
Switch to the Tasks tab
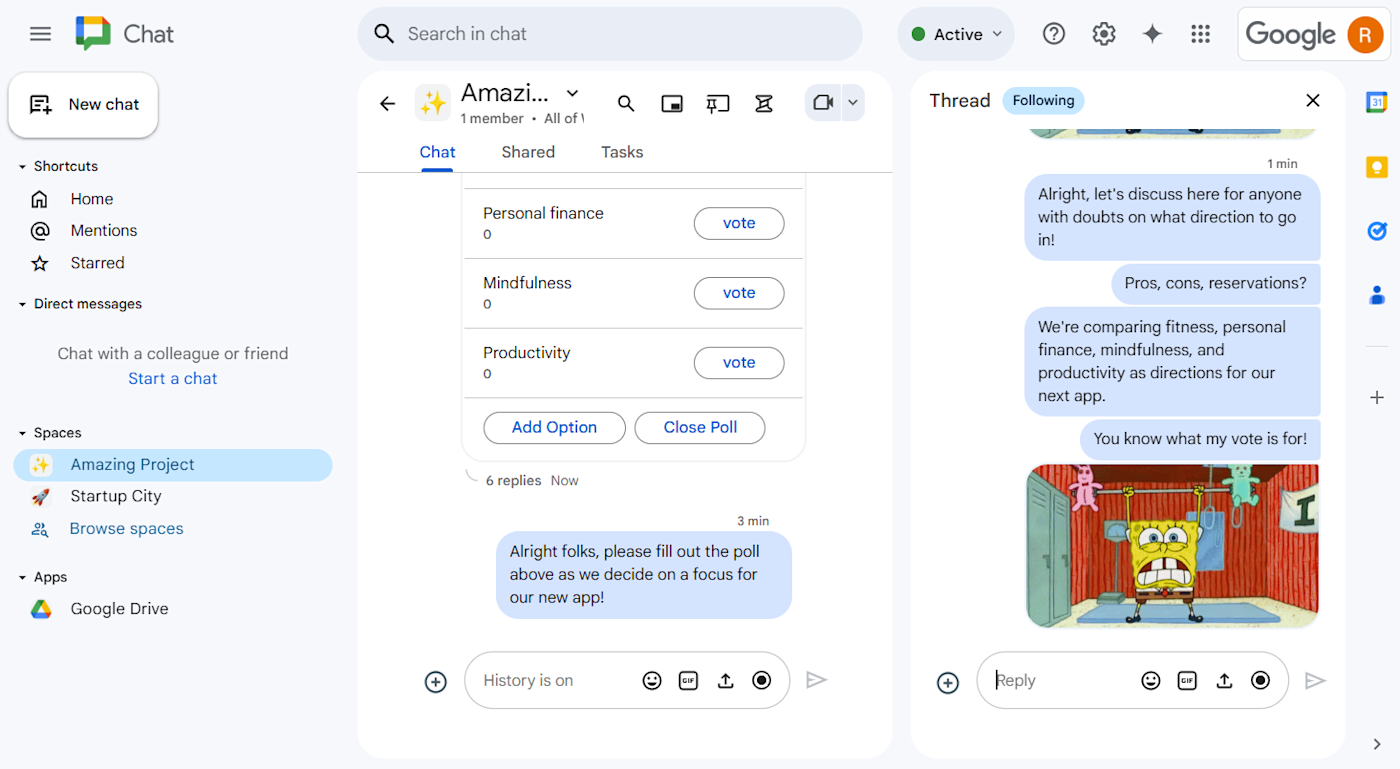point(622,152)
